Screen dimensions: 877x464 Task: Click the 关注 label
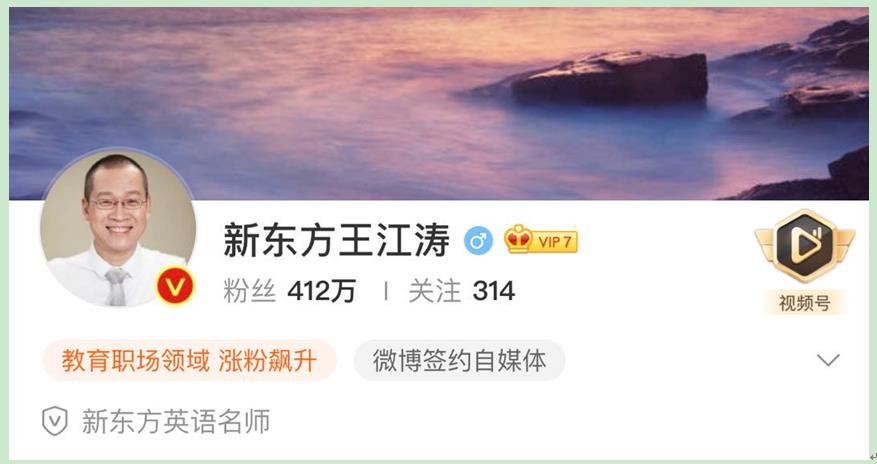(x=435, y=291)
